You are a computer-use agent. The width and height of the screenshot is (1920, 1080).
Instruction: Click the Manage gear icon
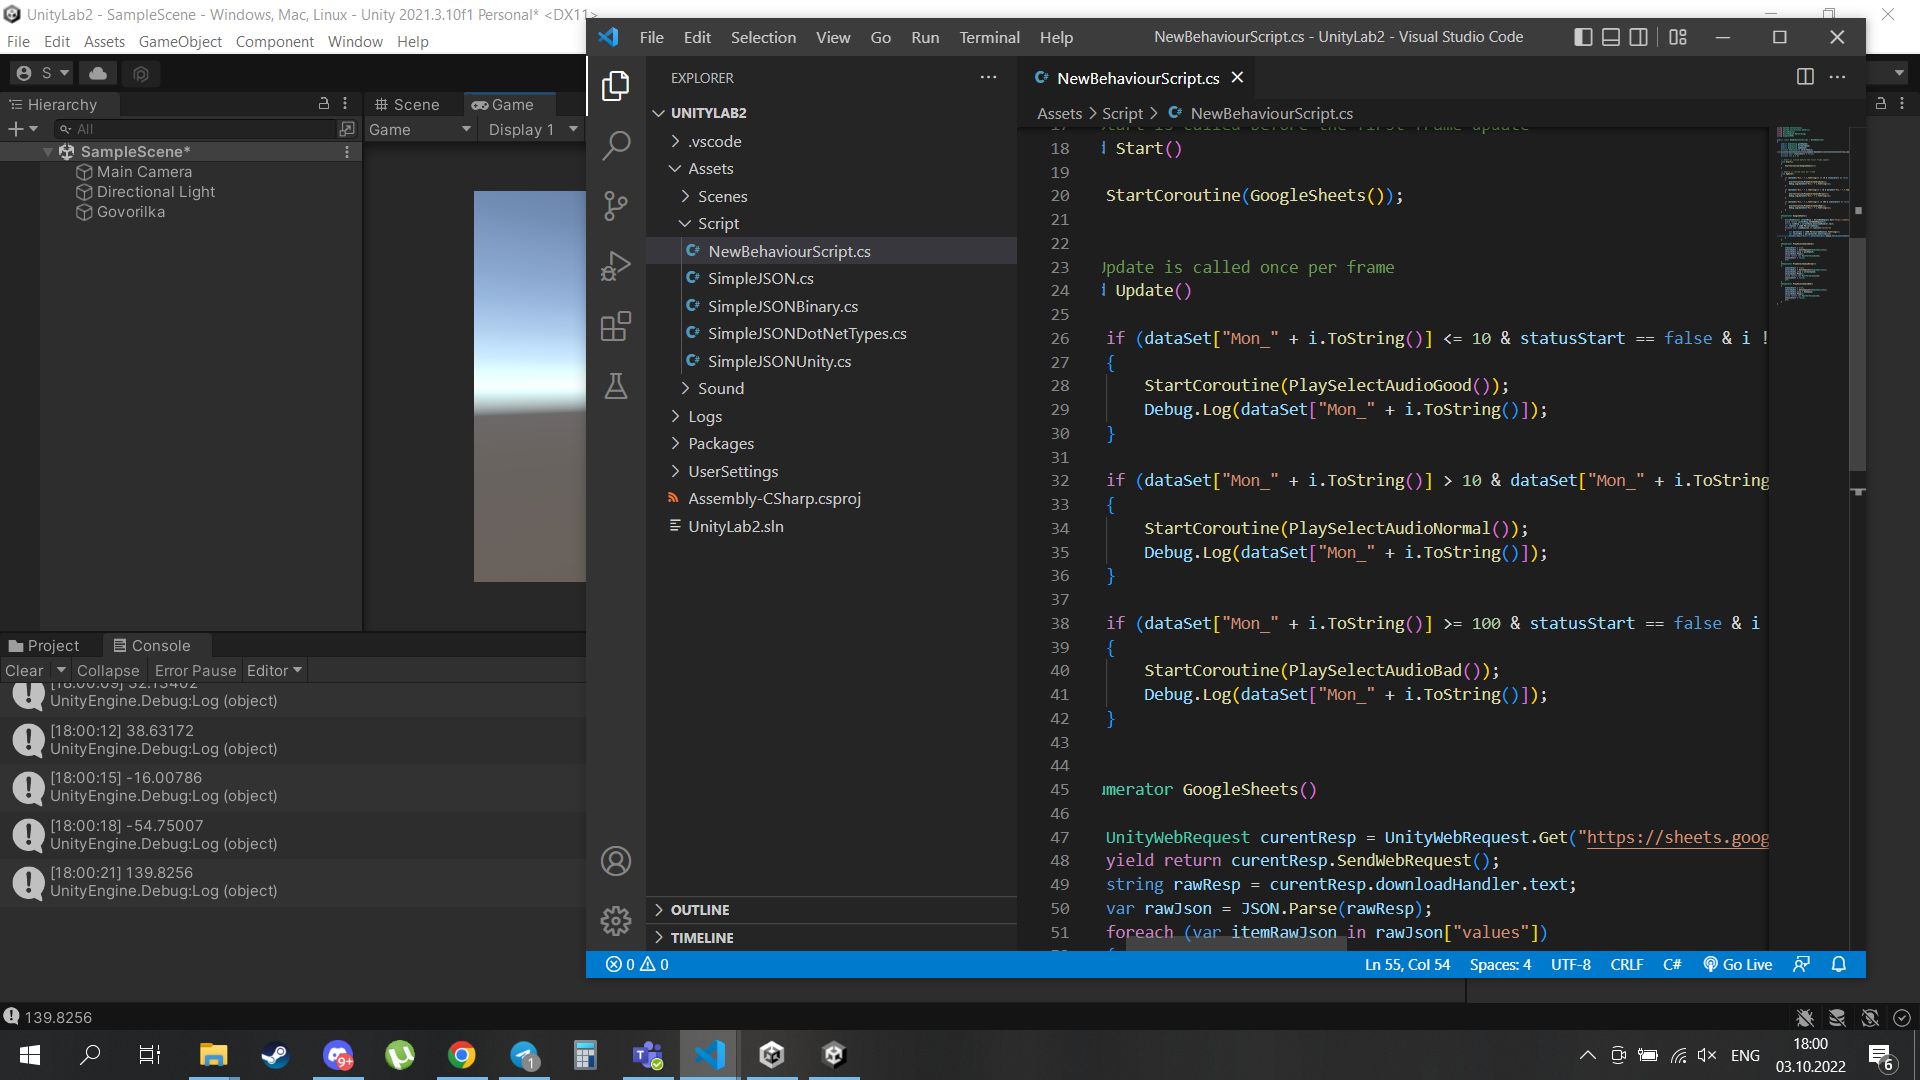[x=616, y=920]
